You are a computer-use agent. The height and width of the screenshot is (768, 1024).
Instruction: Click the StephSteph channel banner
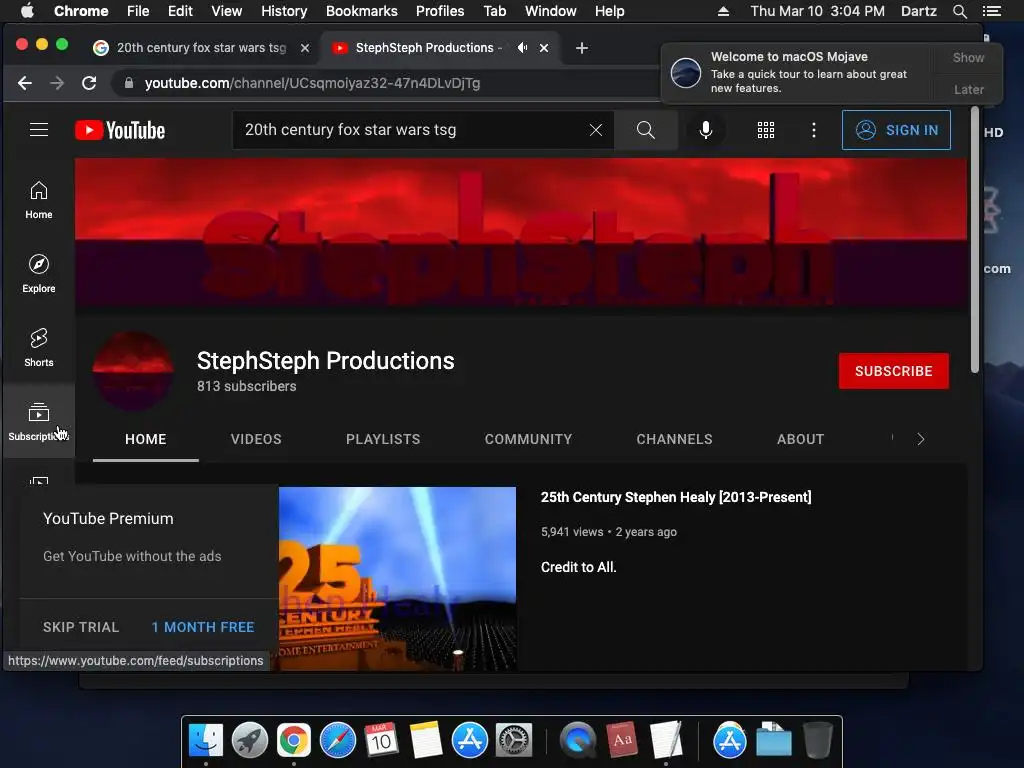click(520, 232)
